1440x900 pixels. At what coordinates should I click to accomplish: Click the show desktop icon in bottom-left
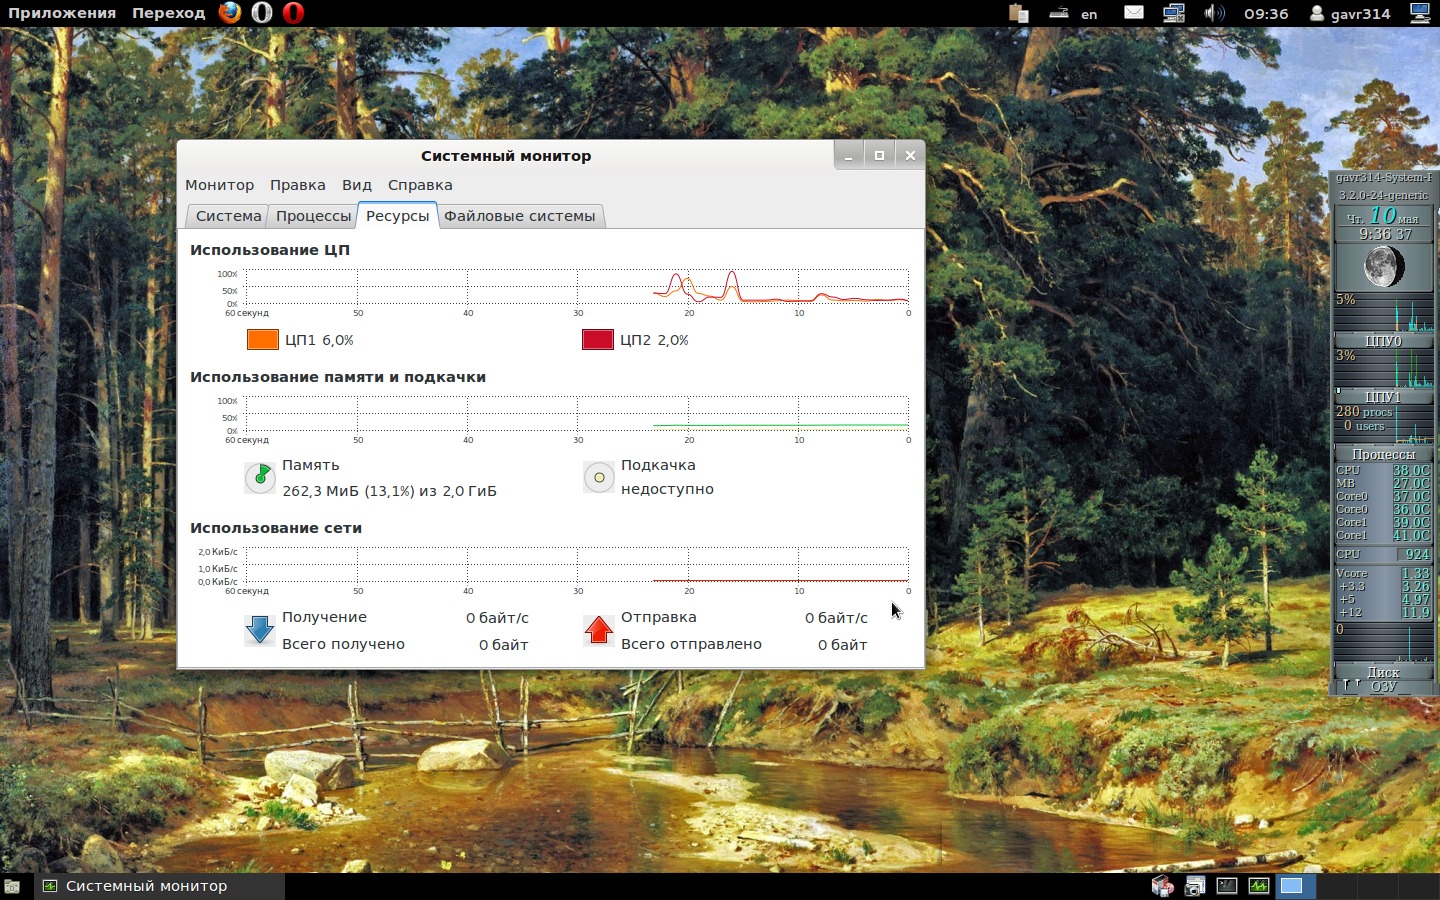point(12,886)
